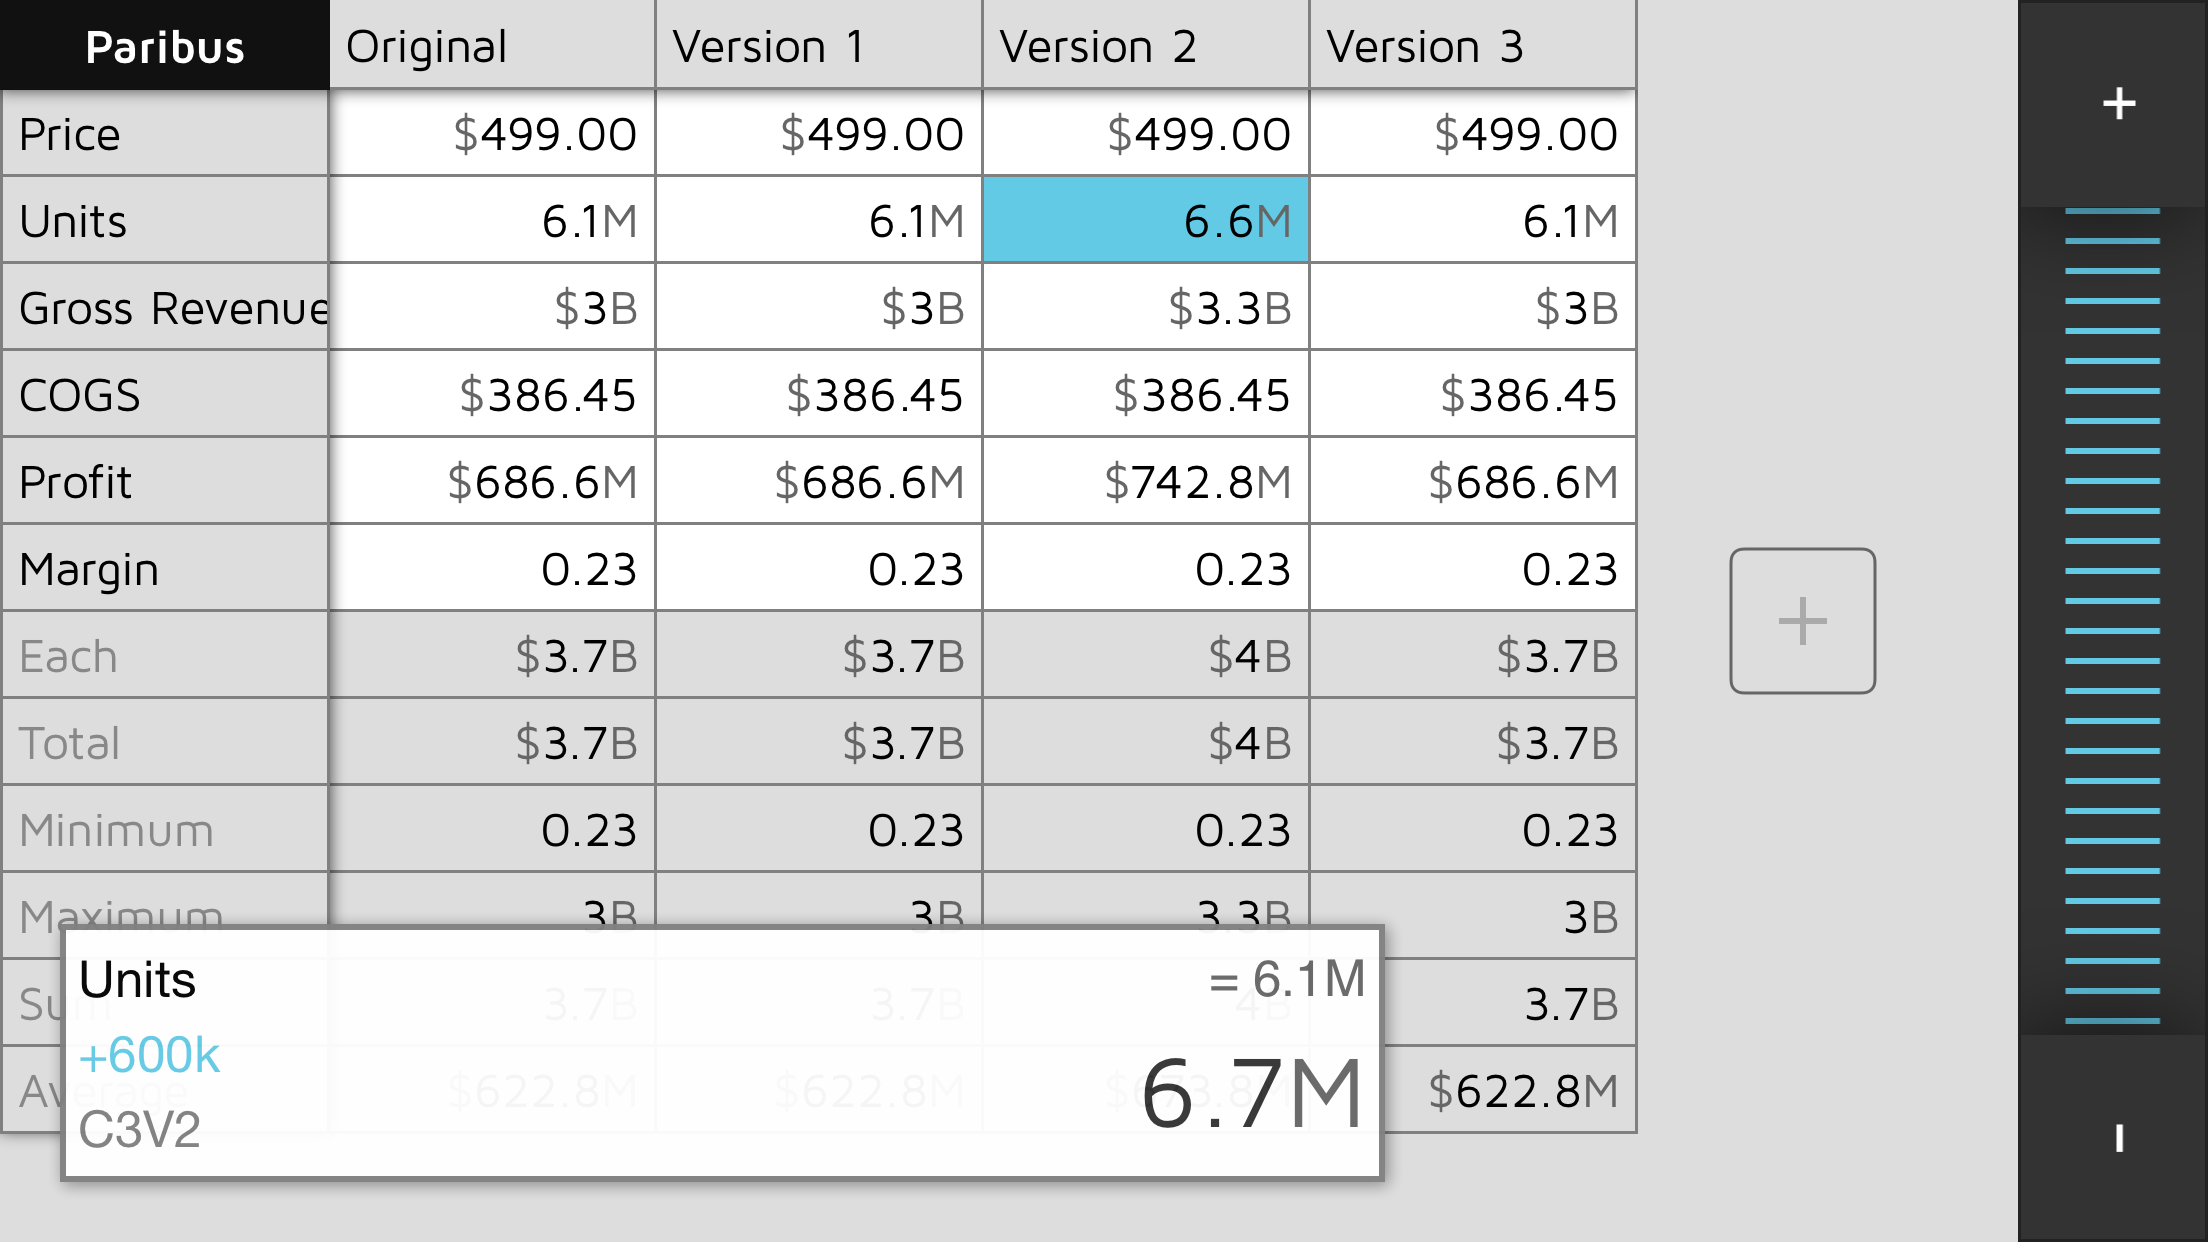The image size is (2208, 1242).
Task: Click the Minimum summary row label
Action: point(165,829)
